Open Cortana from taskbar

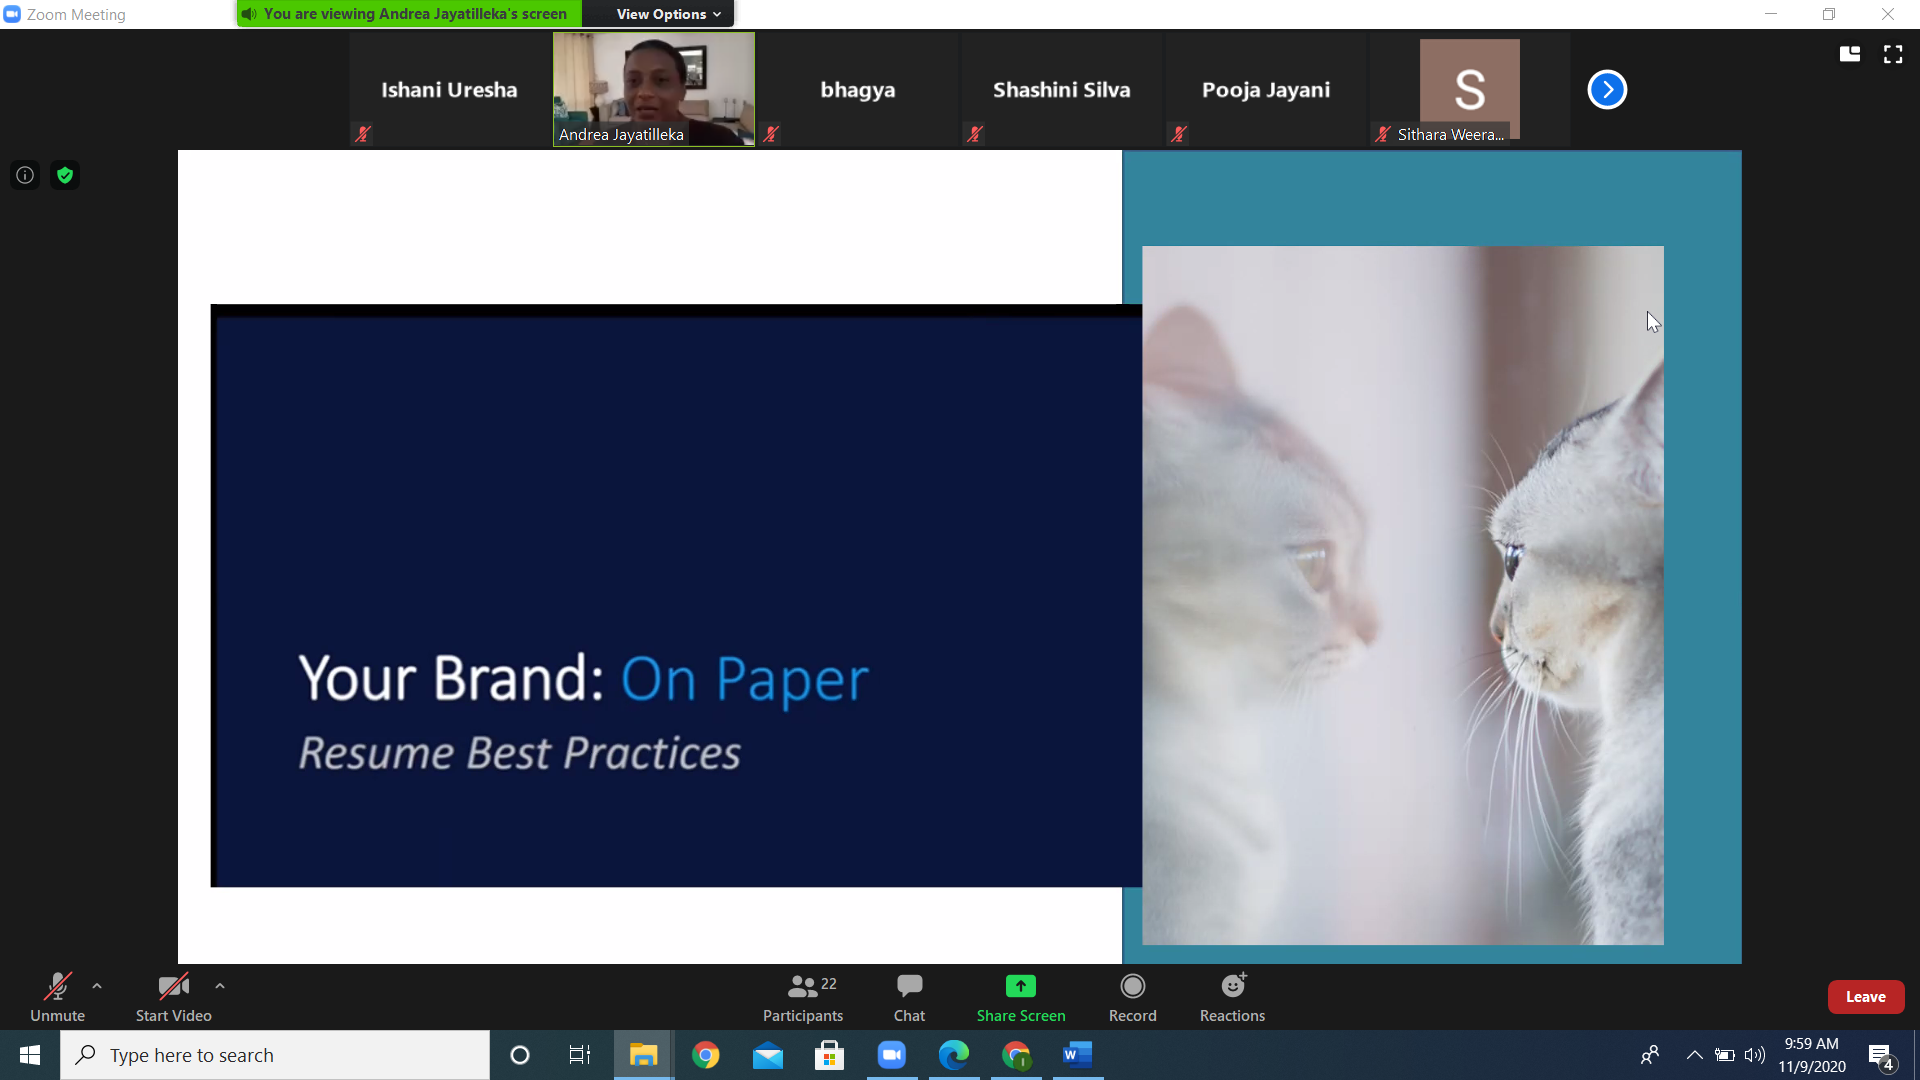coord(519,1055)
